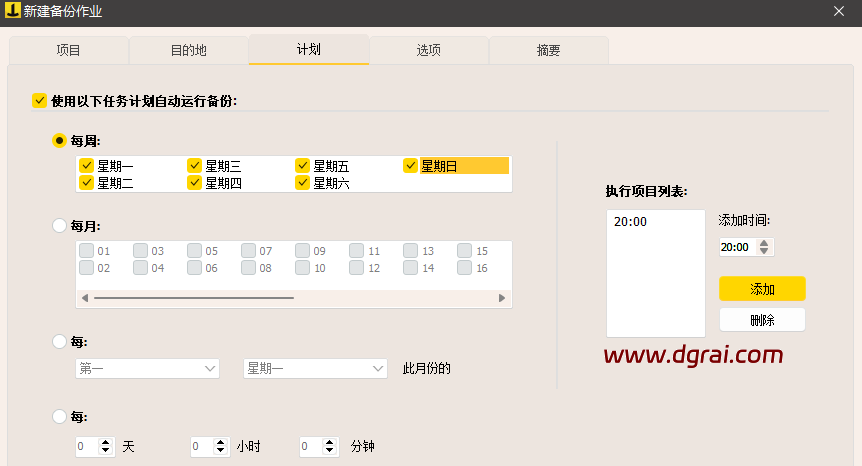
Task: Click the 添加 button
Action: click(761, 289)
